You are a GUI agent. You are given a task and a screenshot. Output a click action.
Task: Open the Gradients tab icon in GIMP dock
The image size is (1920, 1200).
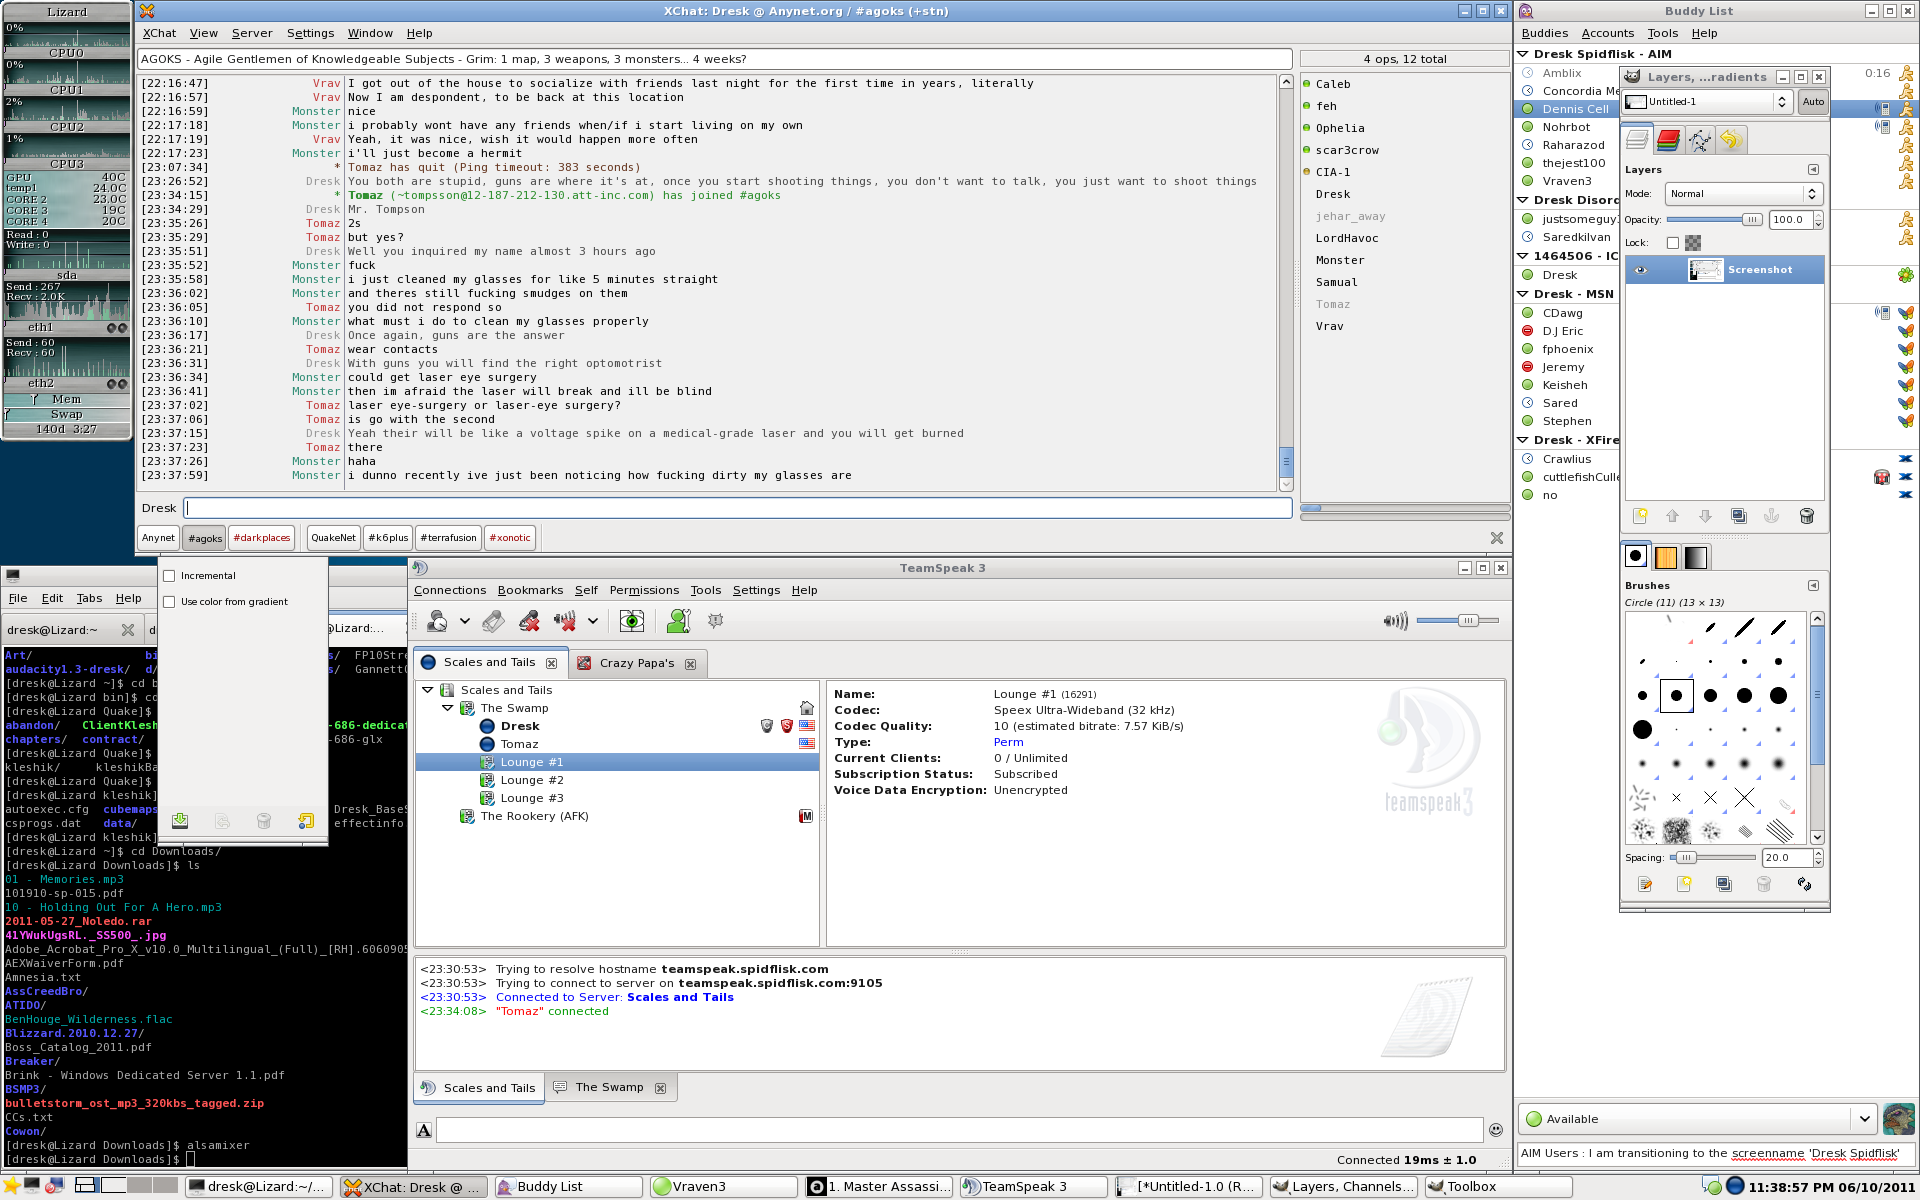[1696, 556]
